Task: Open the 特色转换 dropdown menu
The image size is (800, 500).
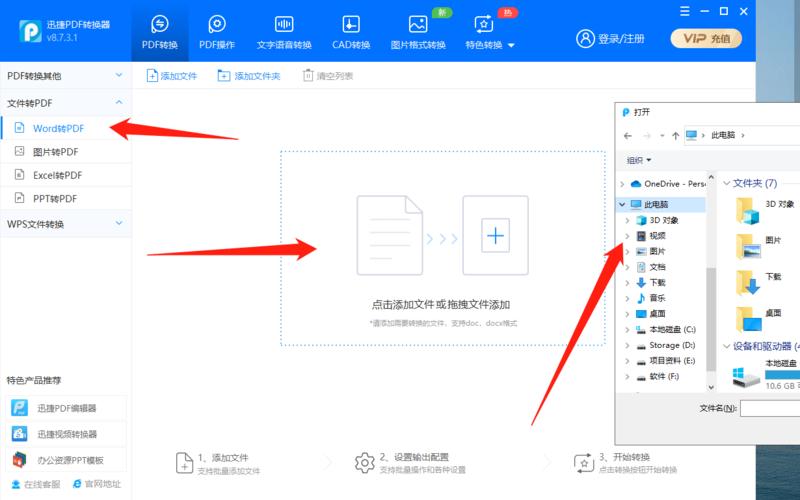Action: pyautogui.click(x=489, y=32)
